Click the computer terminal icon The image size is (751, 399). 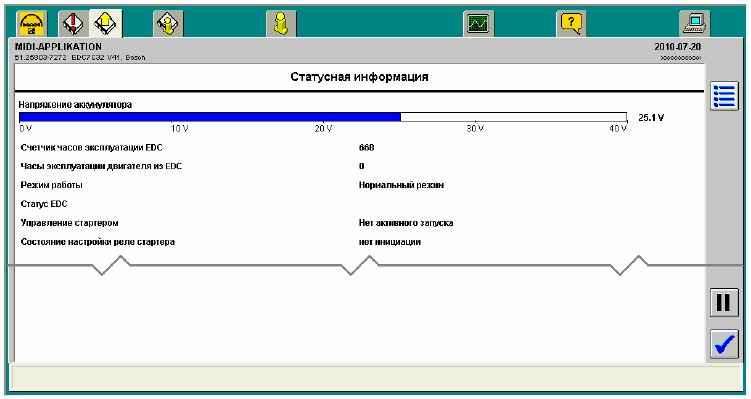[x=694, y=23]
